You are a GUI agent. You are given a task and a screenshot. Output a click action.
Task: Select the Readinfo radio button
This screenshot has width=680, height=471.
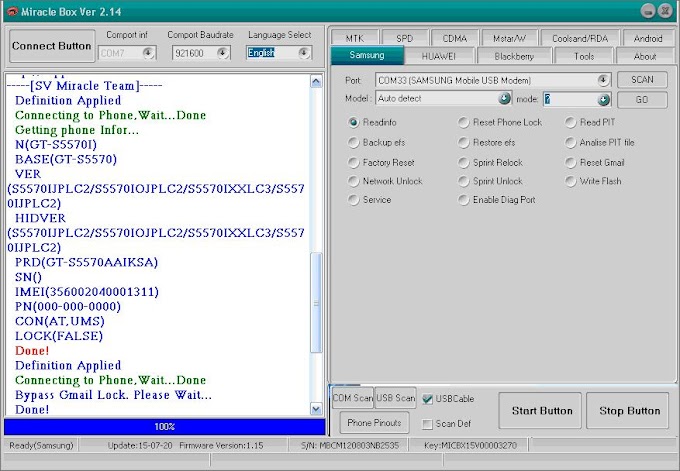(354, 122)
